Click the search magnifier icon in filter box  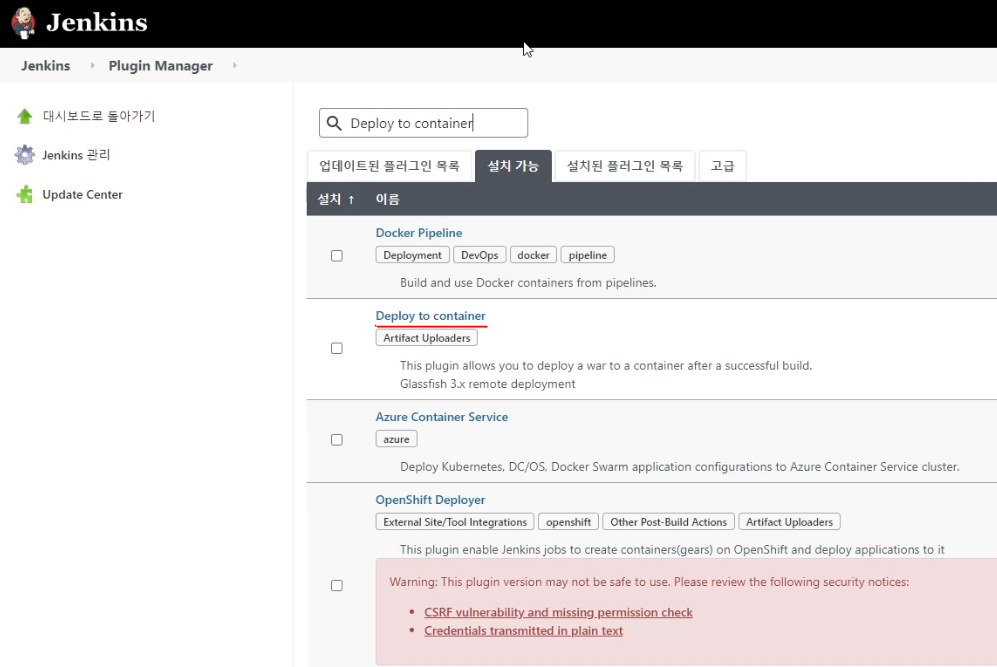click(x=334, y=124)
